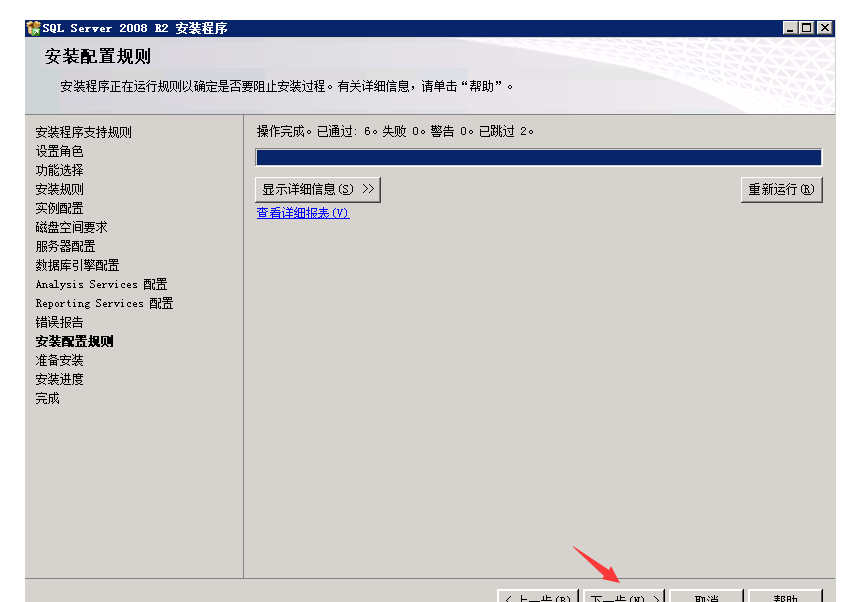The image size is (852, 602).
Task: Go back with the 上一步(B) button
Action: (538, 597)
